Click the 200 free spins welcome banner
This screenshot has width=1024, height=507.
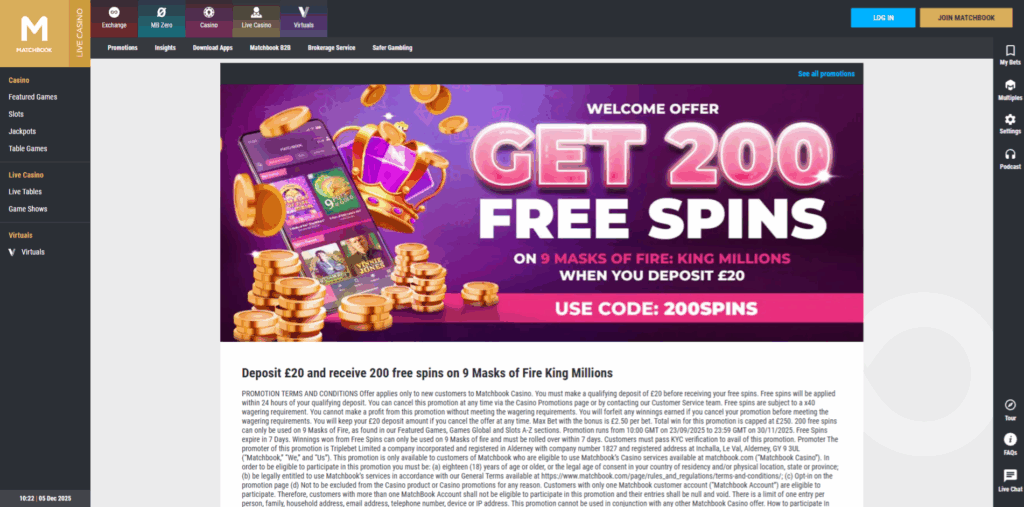pyautogui.click(x=541, y=213)
